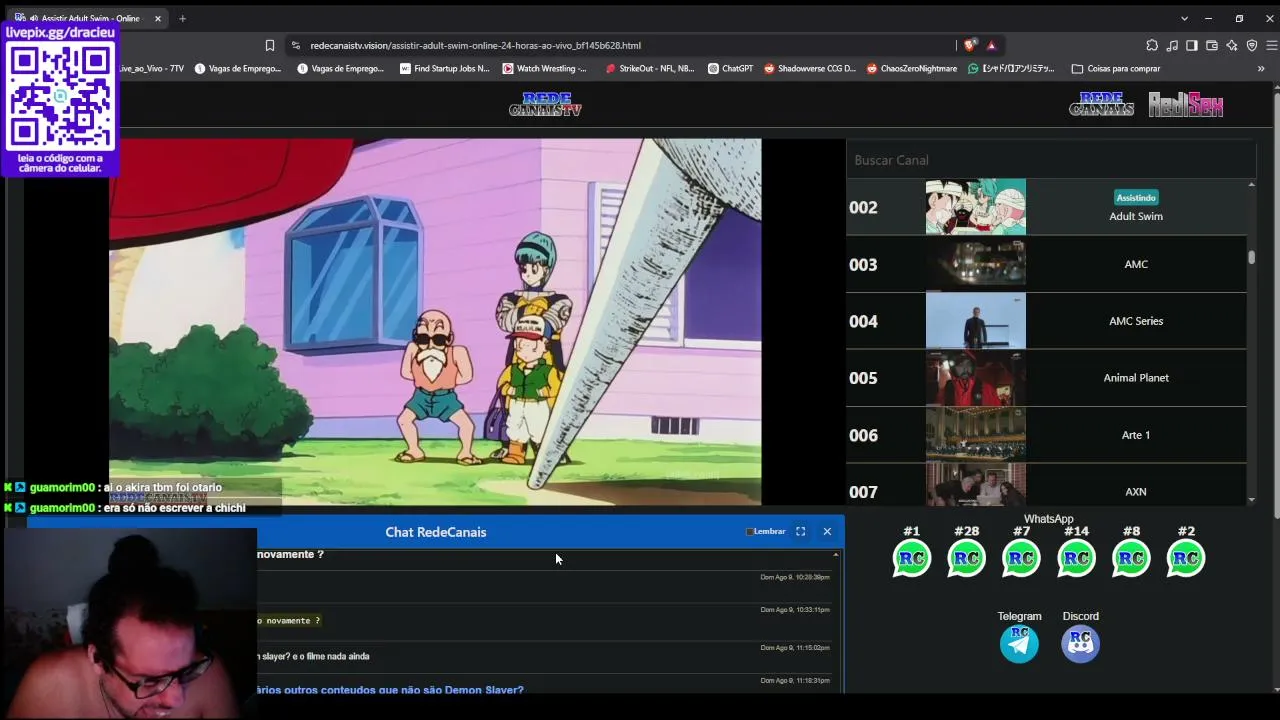Click the Rede Canais logo at right

tap(1101, 105)
